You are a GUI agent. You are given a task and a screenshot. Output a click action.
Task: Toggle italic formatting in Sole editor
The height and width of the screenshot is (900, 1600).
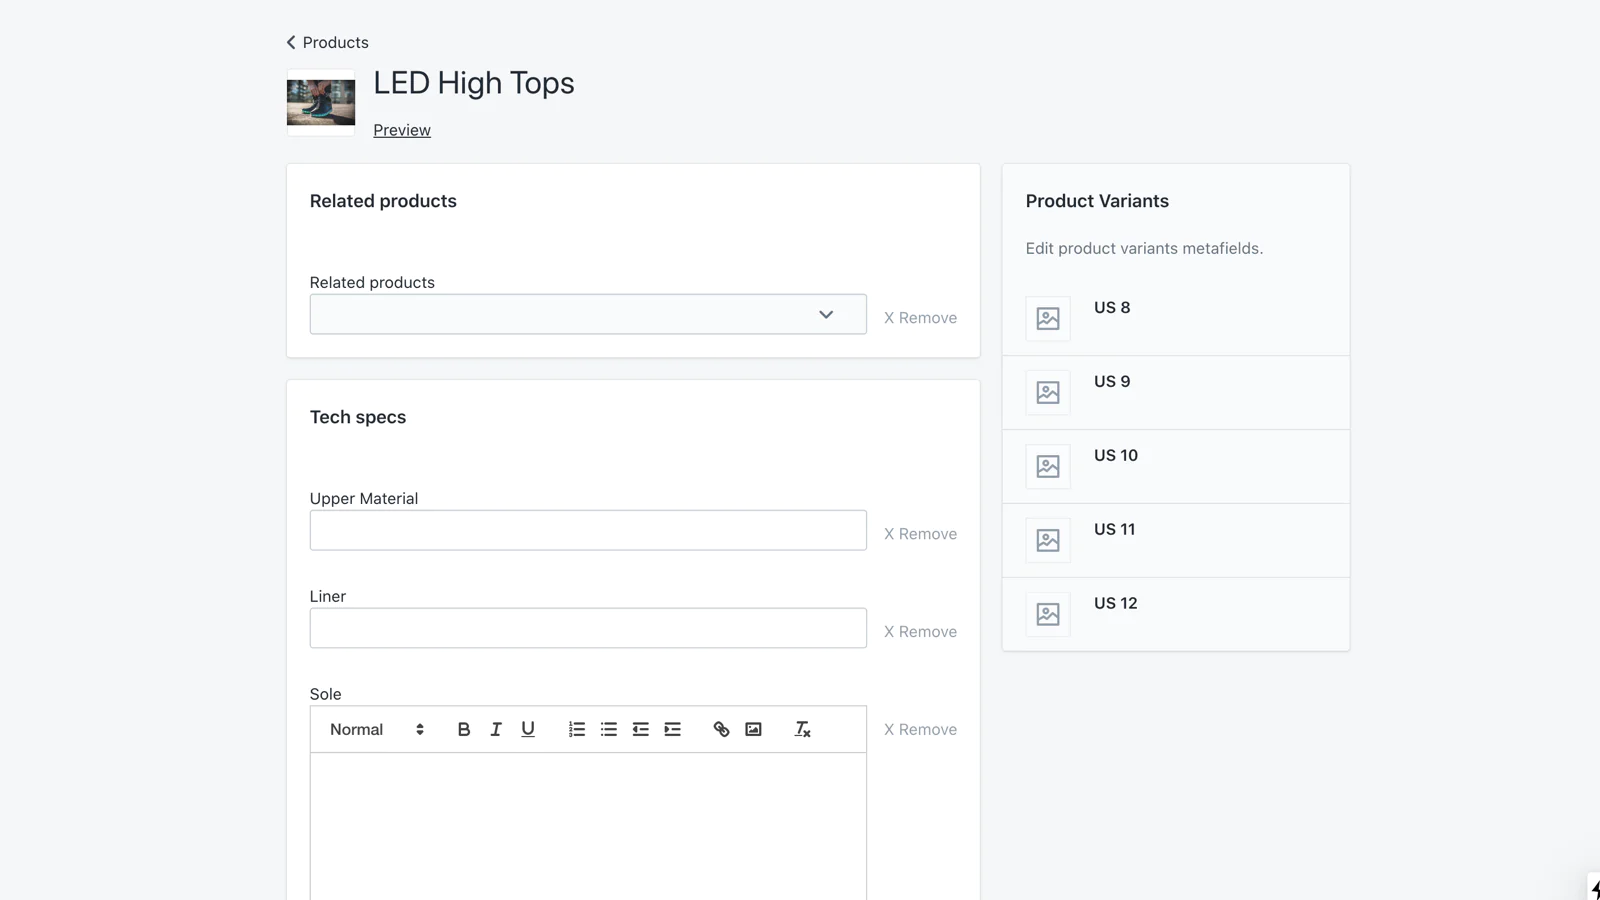pyautogui.click(x=496, y=730)
